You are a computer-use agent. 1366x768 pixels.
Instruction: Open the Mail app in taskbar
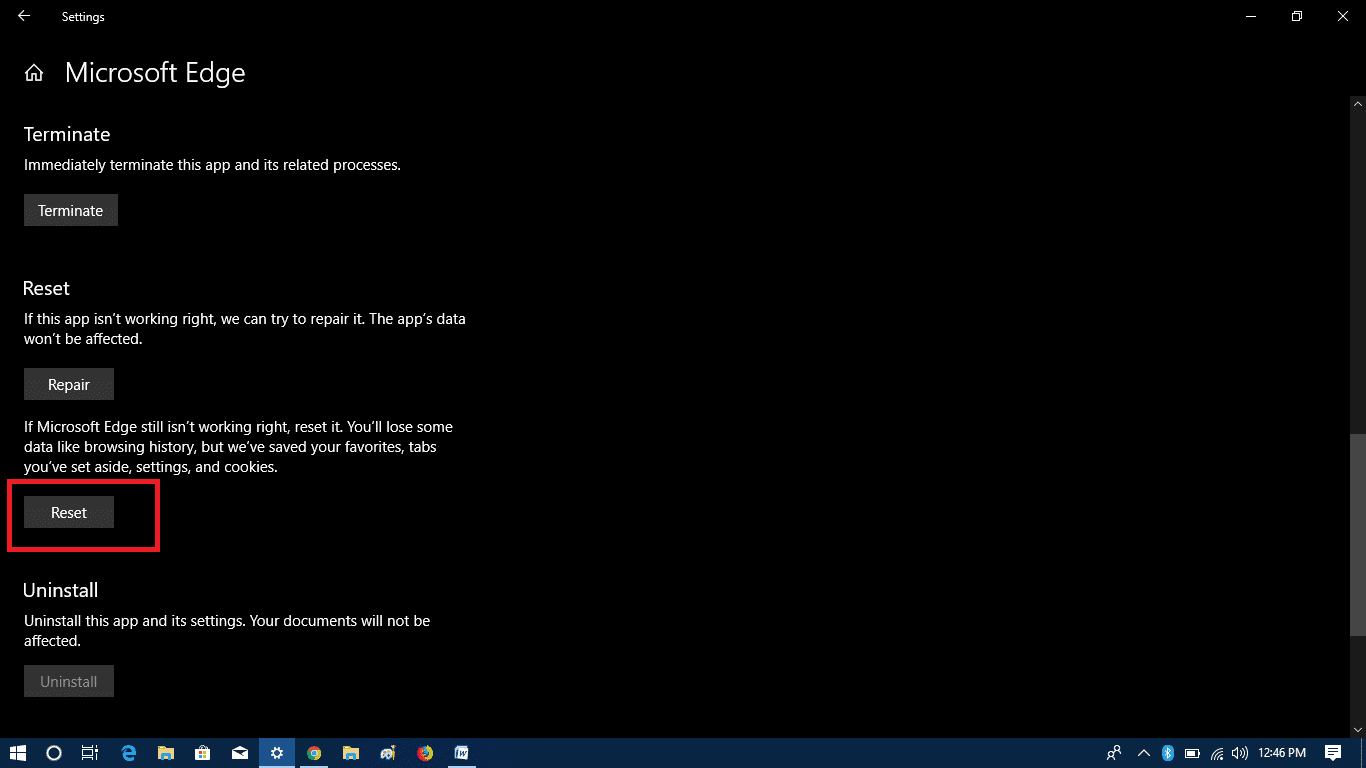point(240,753)
